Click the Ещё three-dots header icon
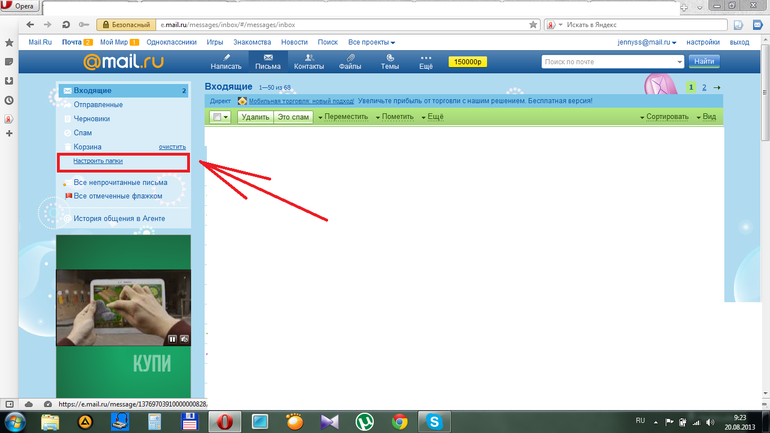This screenshot has width=770, height=433. (x=426, y=58)
